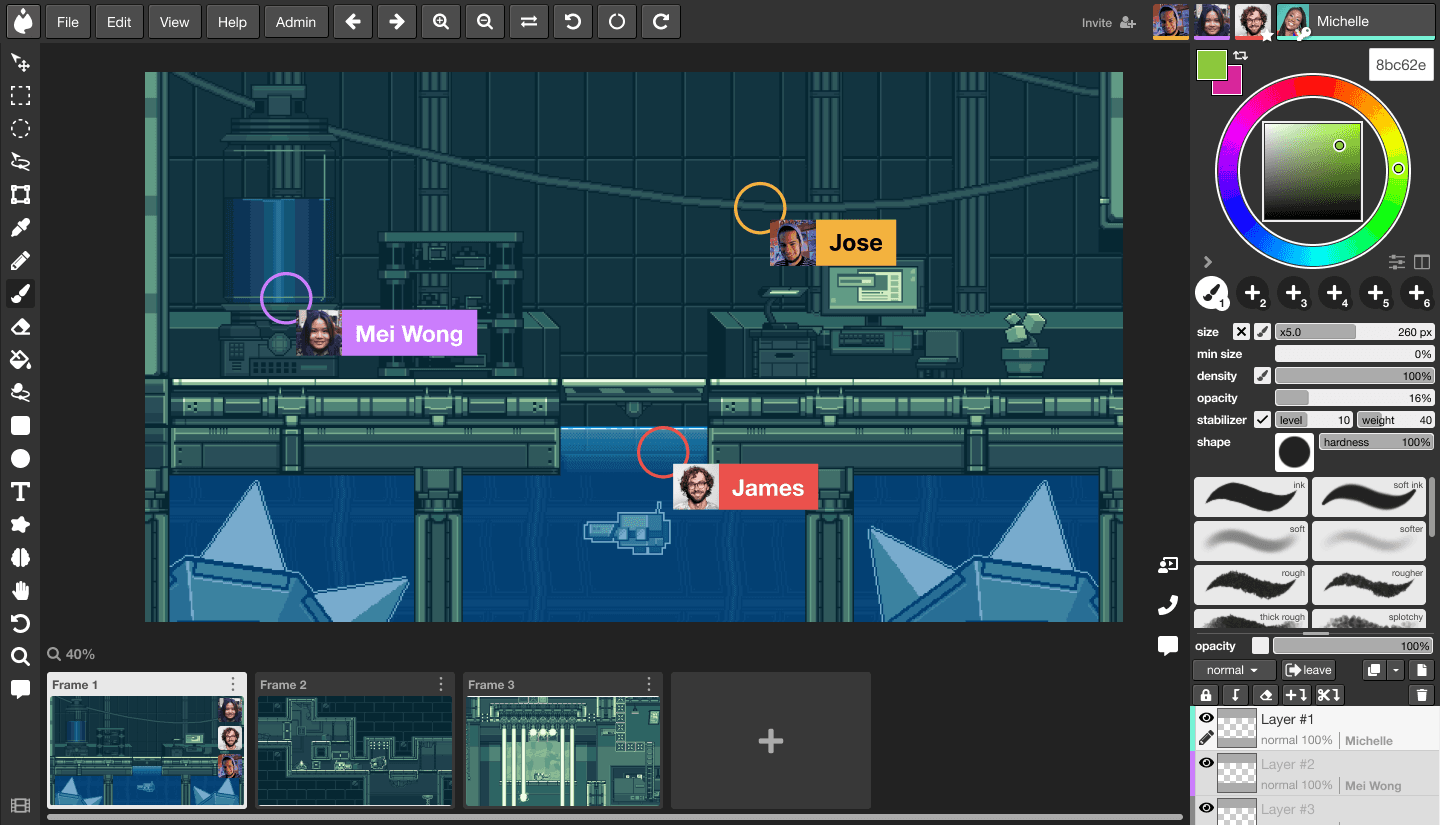The image size is (1440, 825).
Task: Disable the stabilizer checkbox
Action: (1262, 420)
